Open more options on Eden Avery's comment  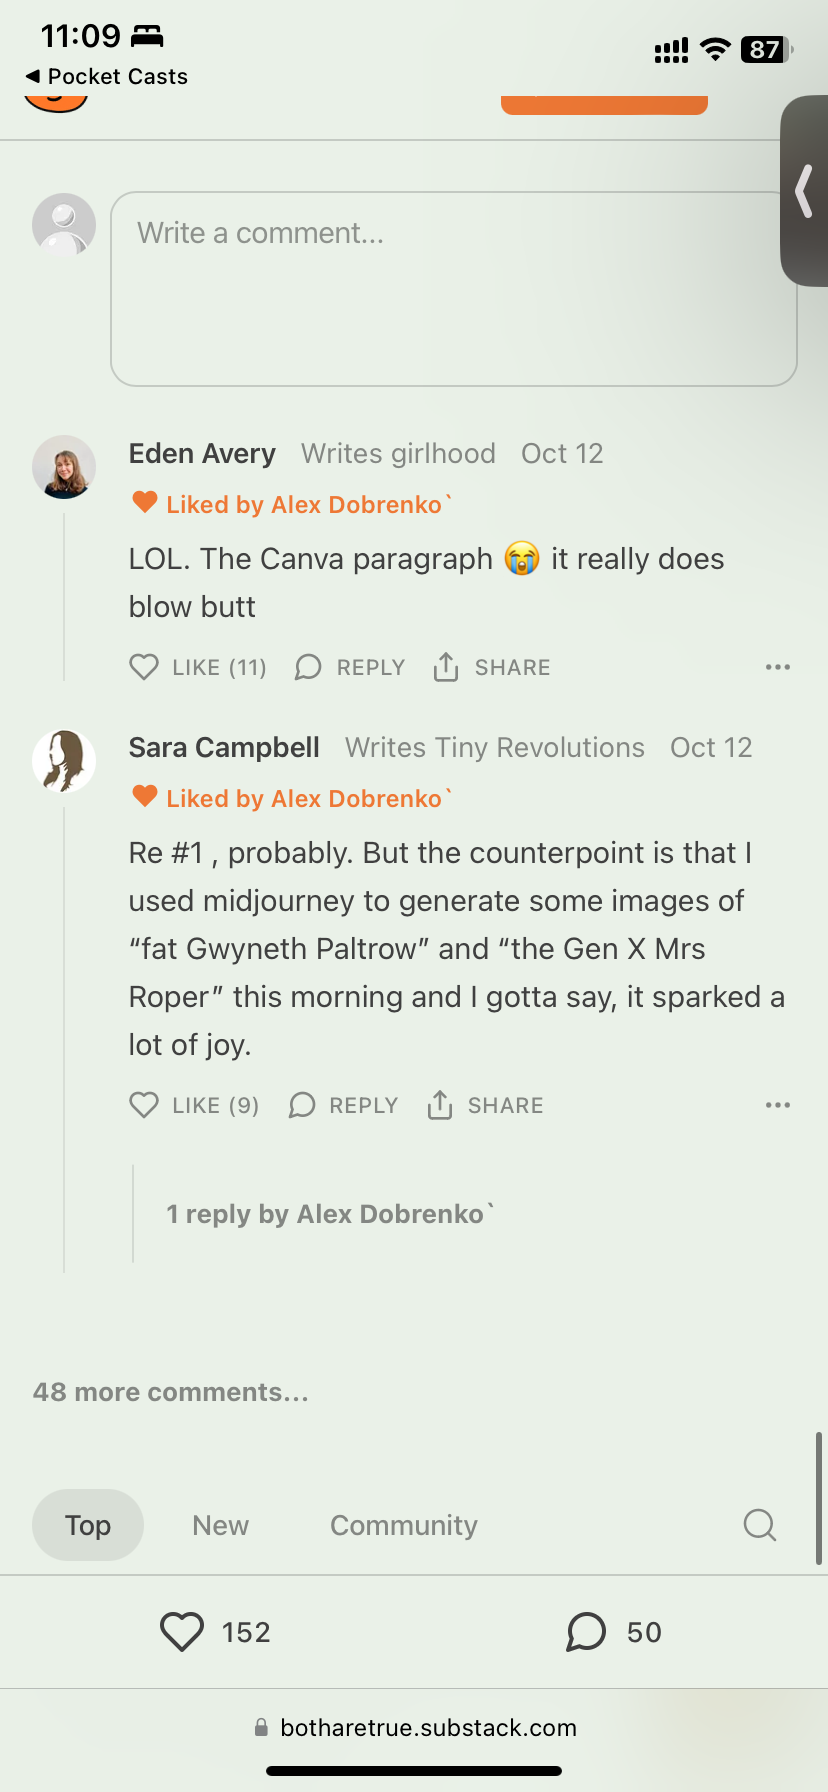point(777,667)
